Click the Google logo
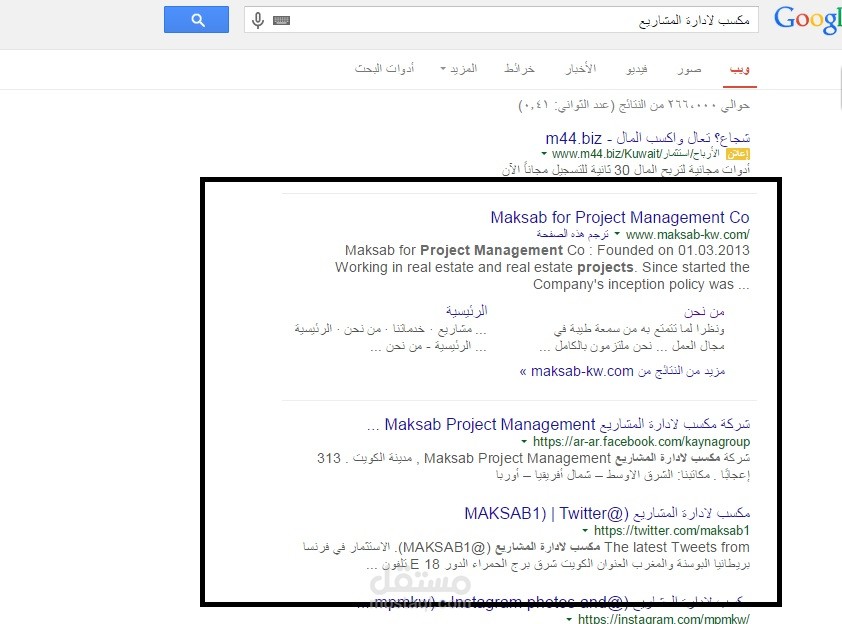 [x=807, y=20]
